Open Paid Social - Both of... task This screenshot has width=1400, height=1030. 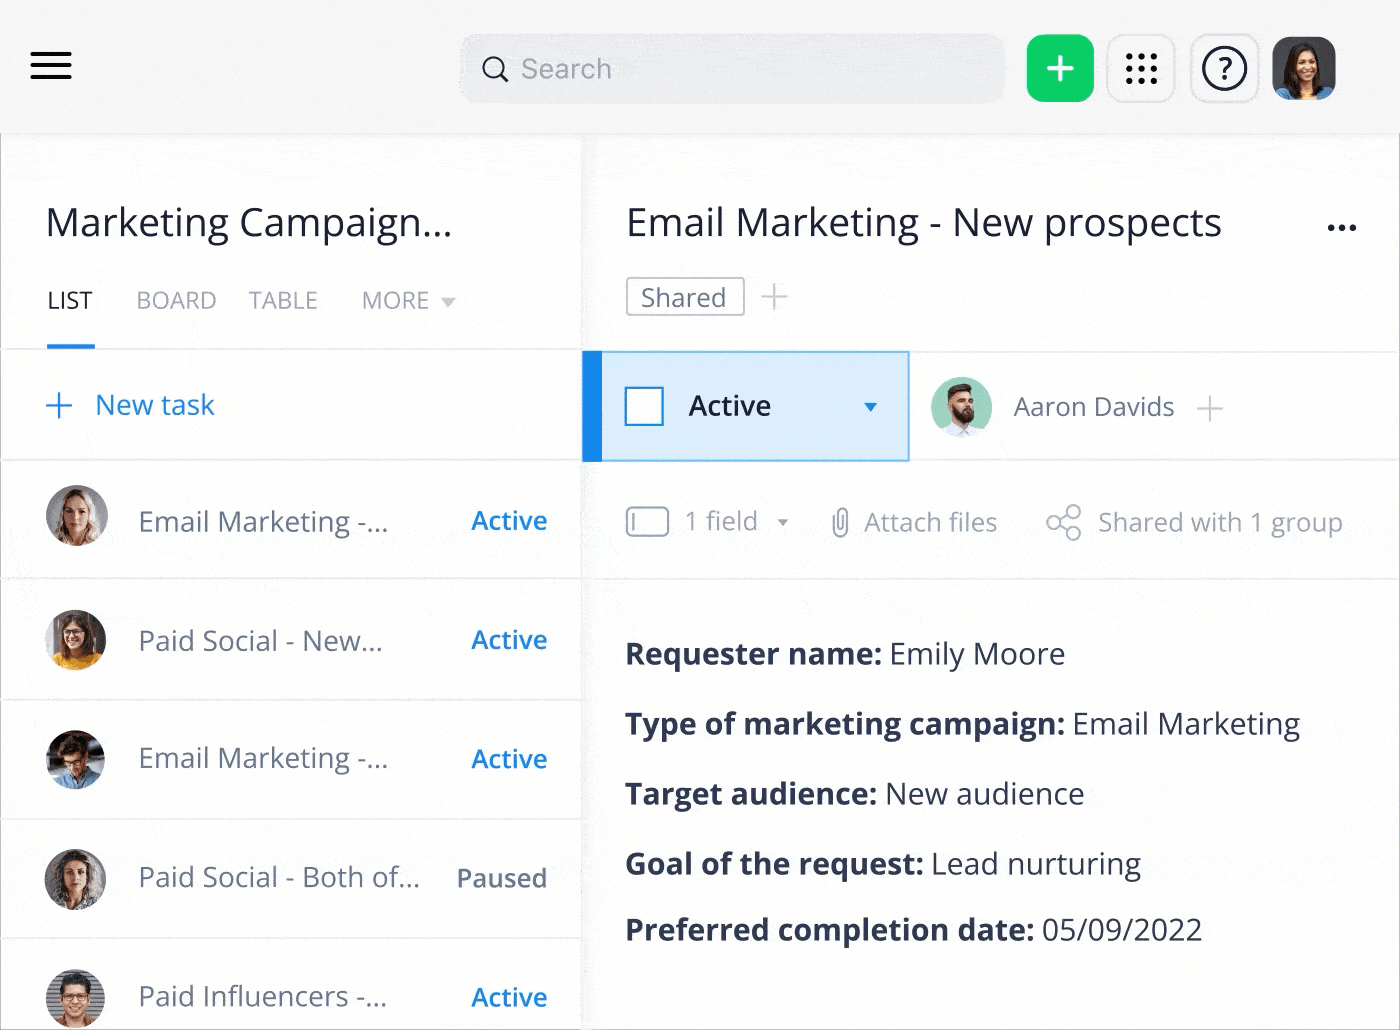291,878
